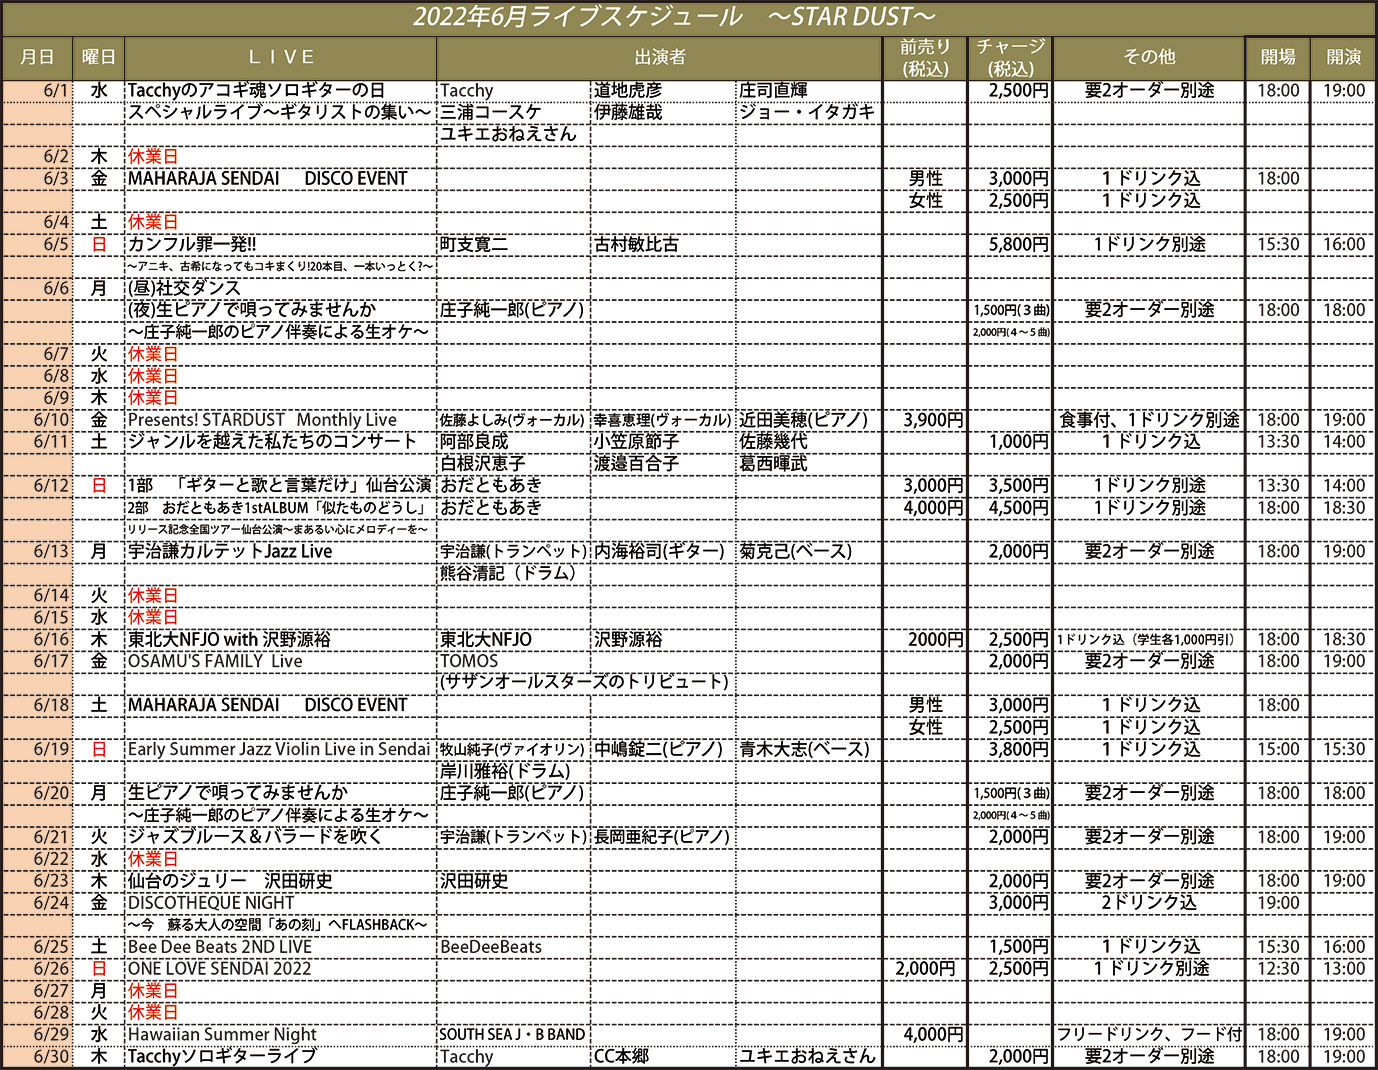The height and width of the screenshot is (1070, 1378).
Task: Click the "出演者" column header
Action: pyautogui.click(x=660, y=57)
